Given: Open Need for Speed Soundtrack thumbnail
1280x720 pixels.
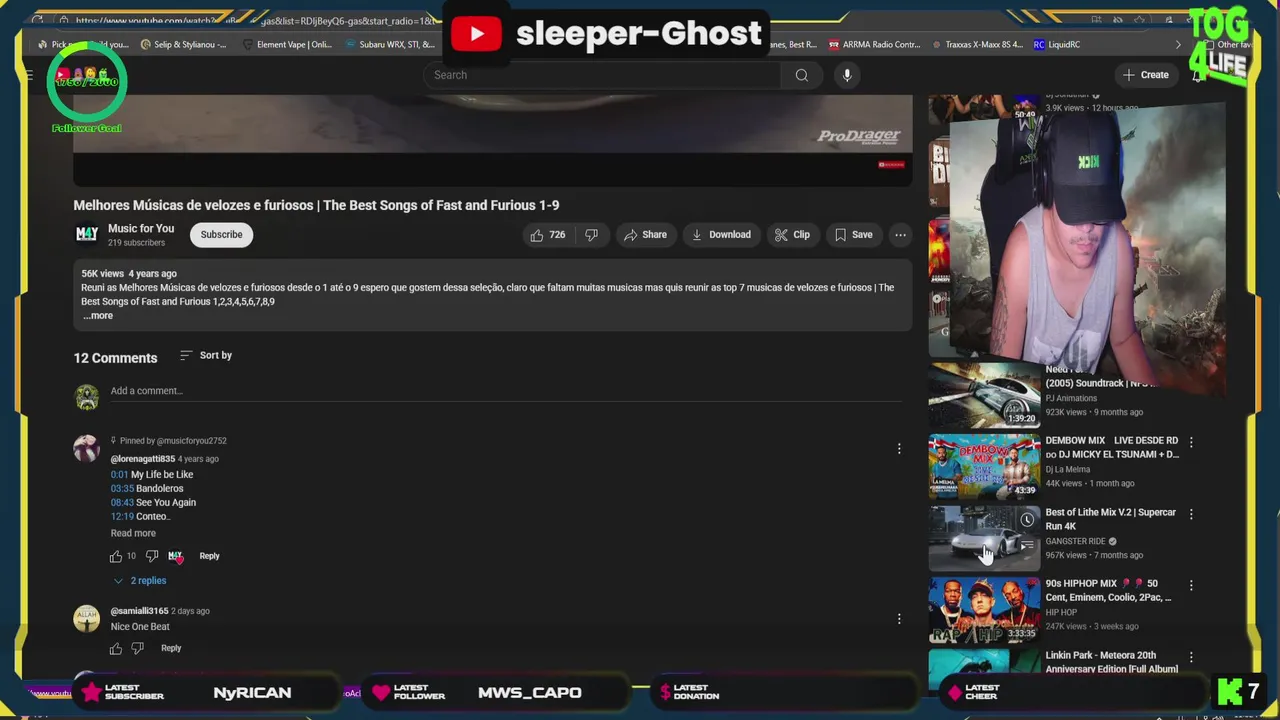Looking at the screenshot, I should tap(984, 395).
